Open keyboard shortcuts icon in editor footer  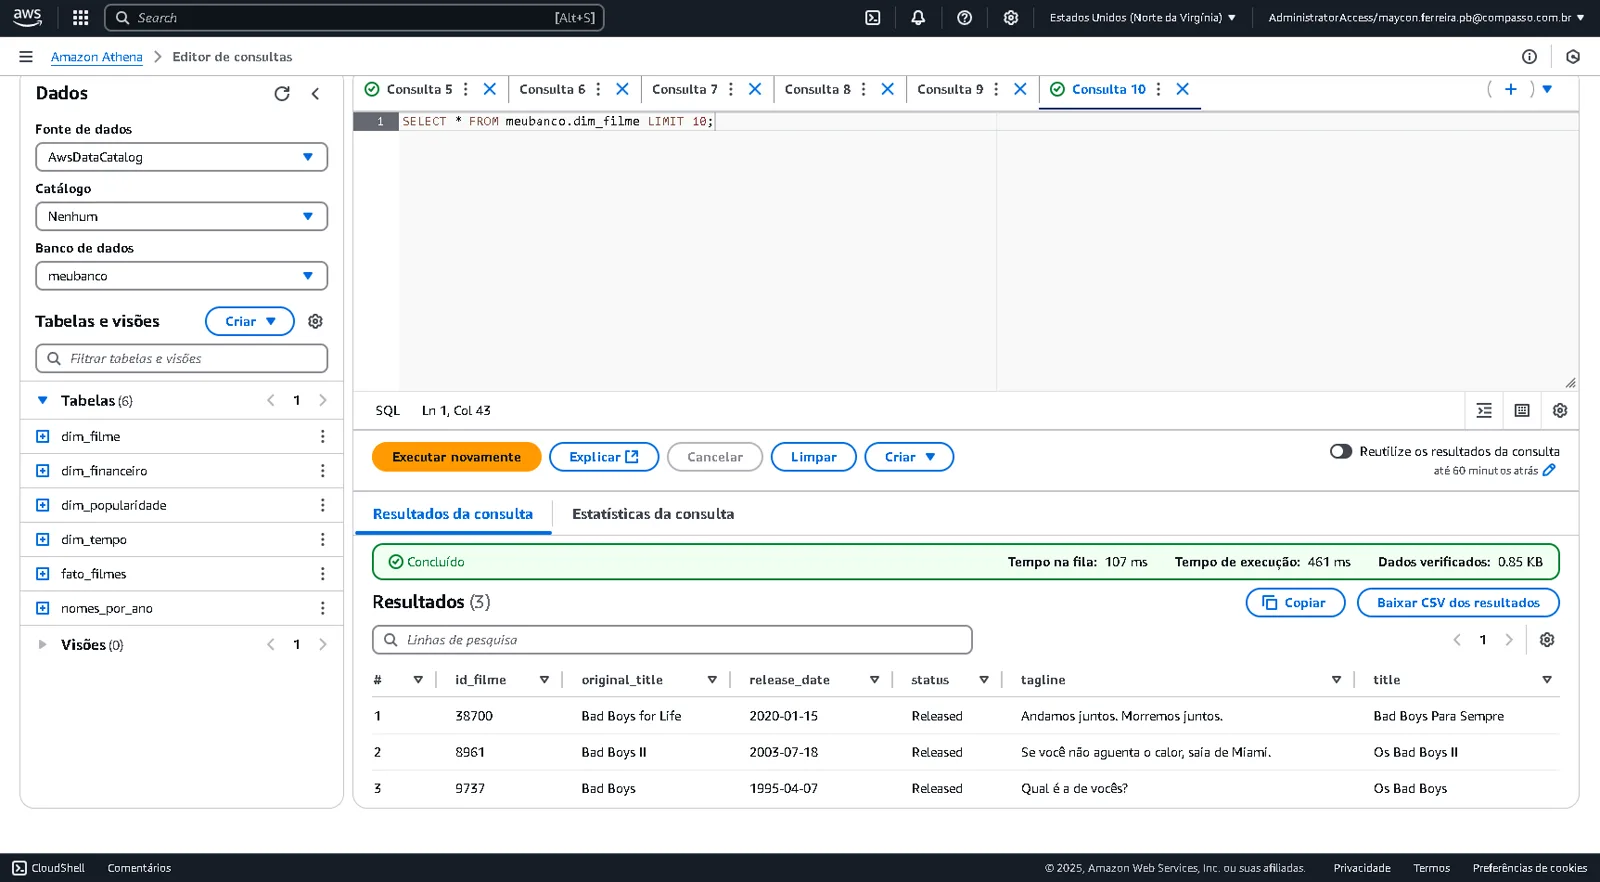1522,411
